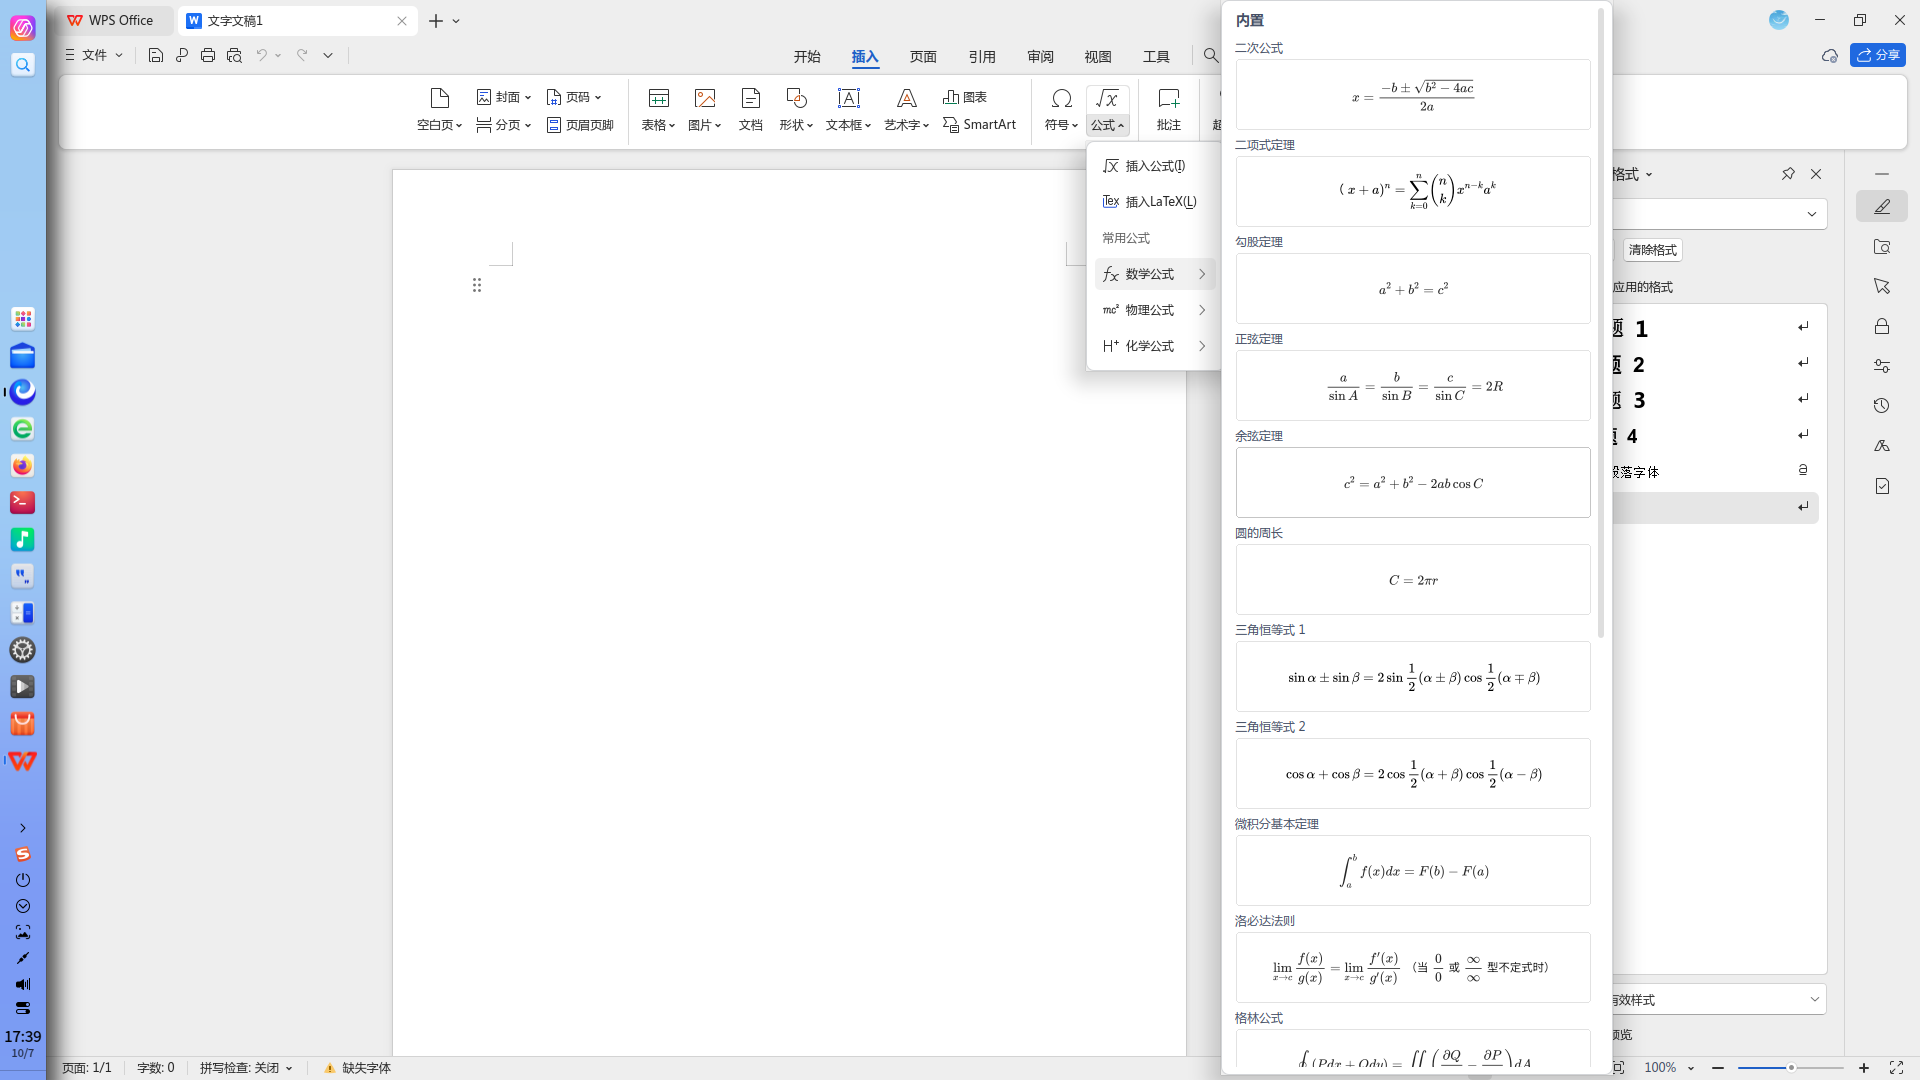
Task: Click the 分享 share button
Action: (x=1877, y=55)
